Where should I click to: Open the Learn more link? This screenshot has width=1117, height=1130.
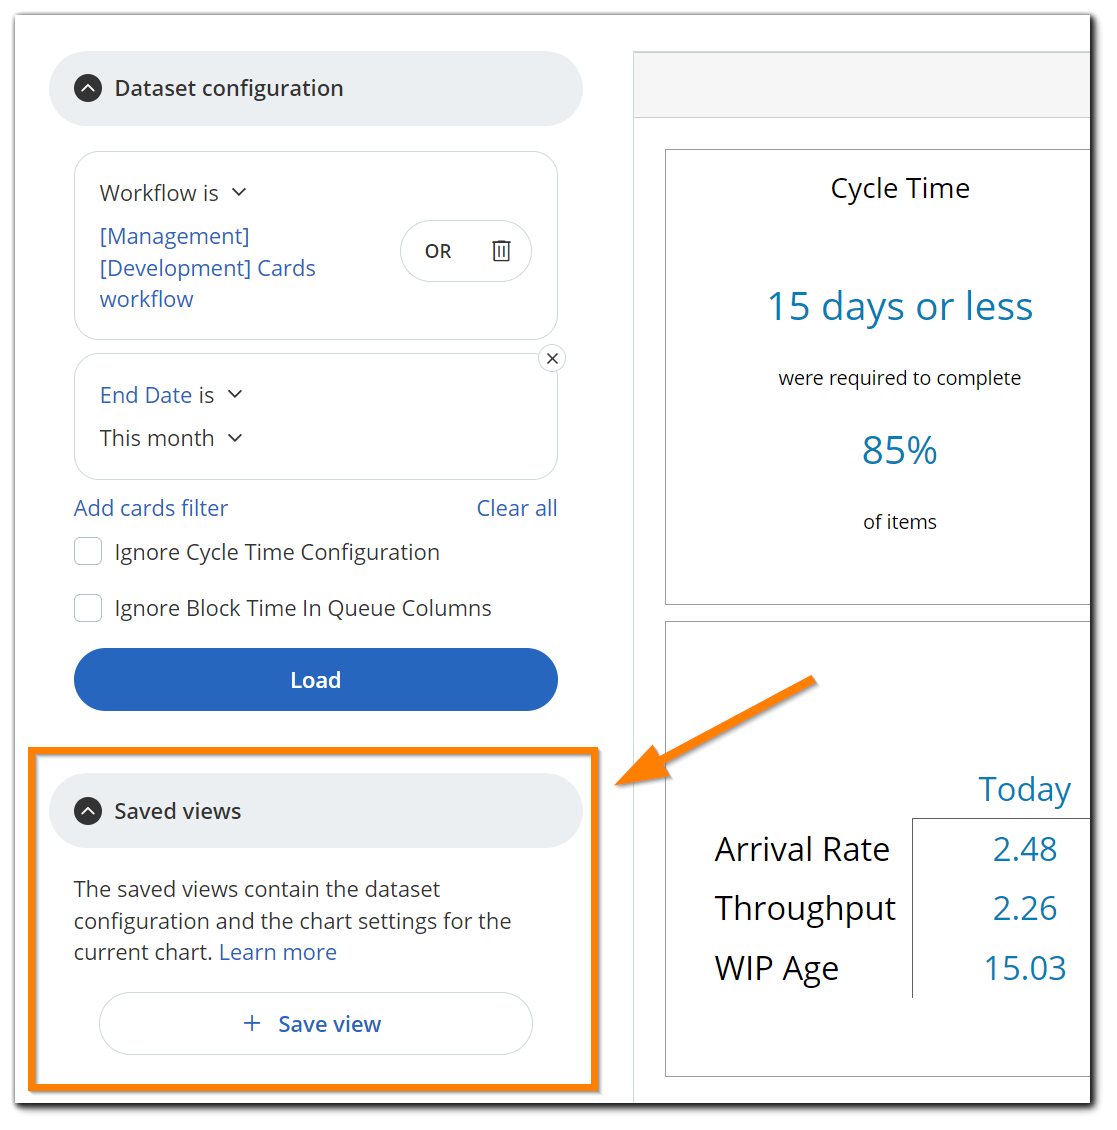(x=277, y=952)
